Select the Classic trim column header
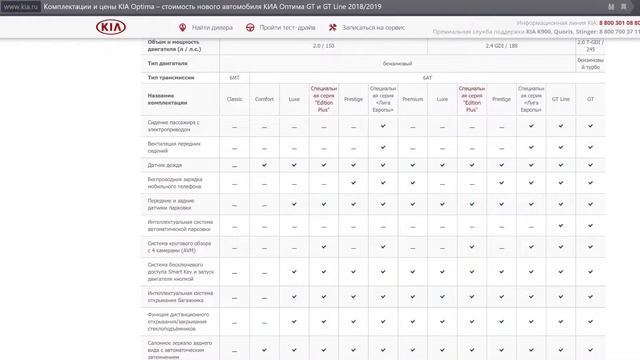The height and width of the screenshot is (360, 640). pyautogui.click(x=234, y=99)
